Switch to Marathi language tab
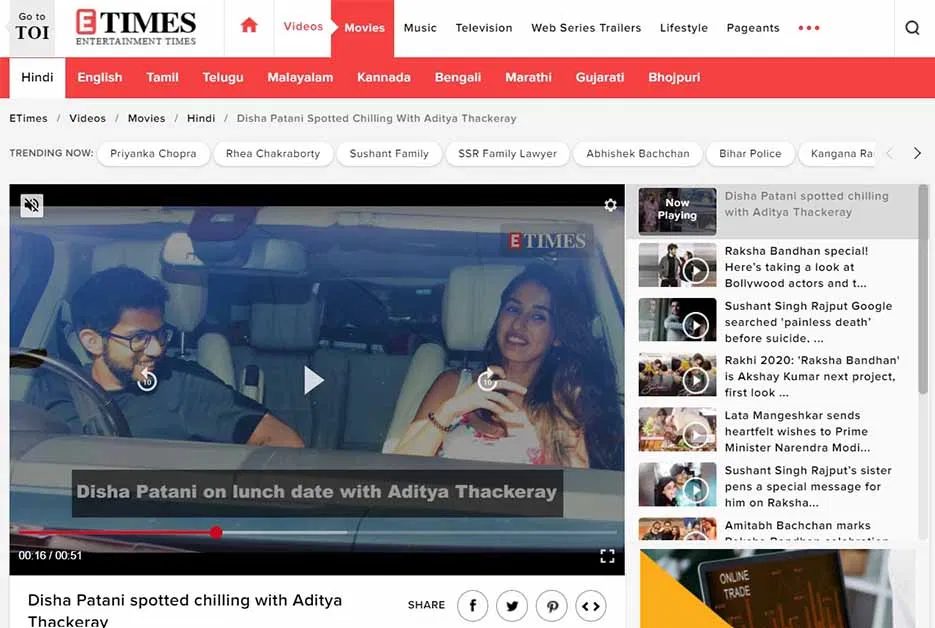The width and height of the screenshot is (935, 628). tap(528, 78)
